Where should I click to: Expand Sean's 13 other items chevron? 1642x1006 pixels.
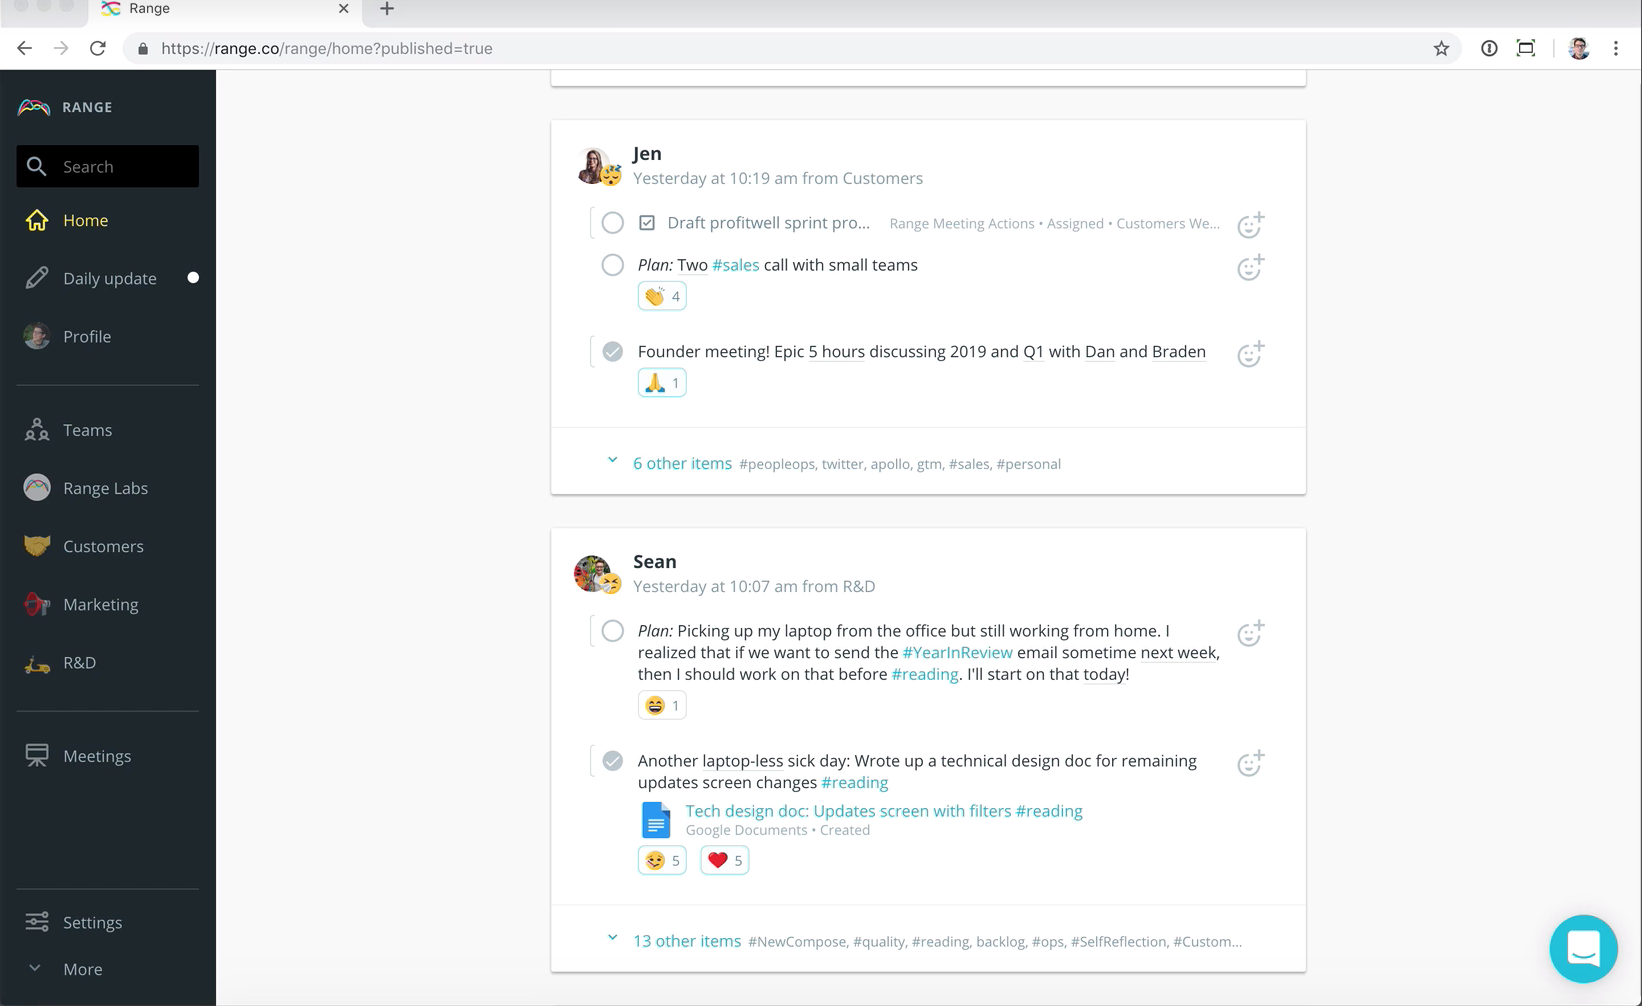pos(612,939)
